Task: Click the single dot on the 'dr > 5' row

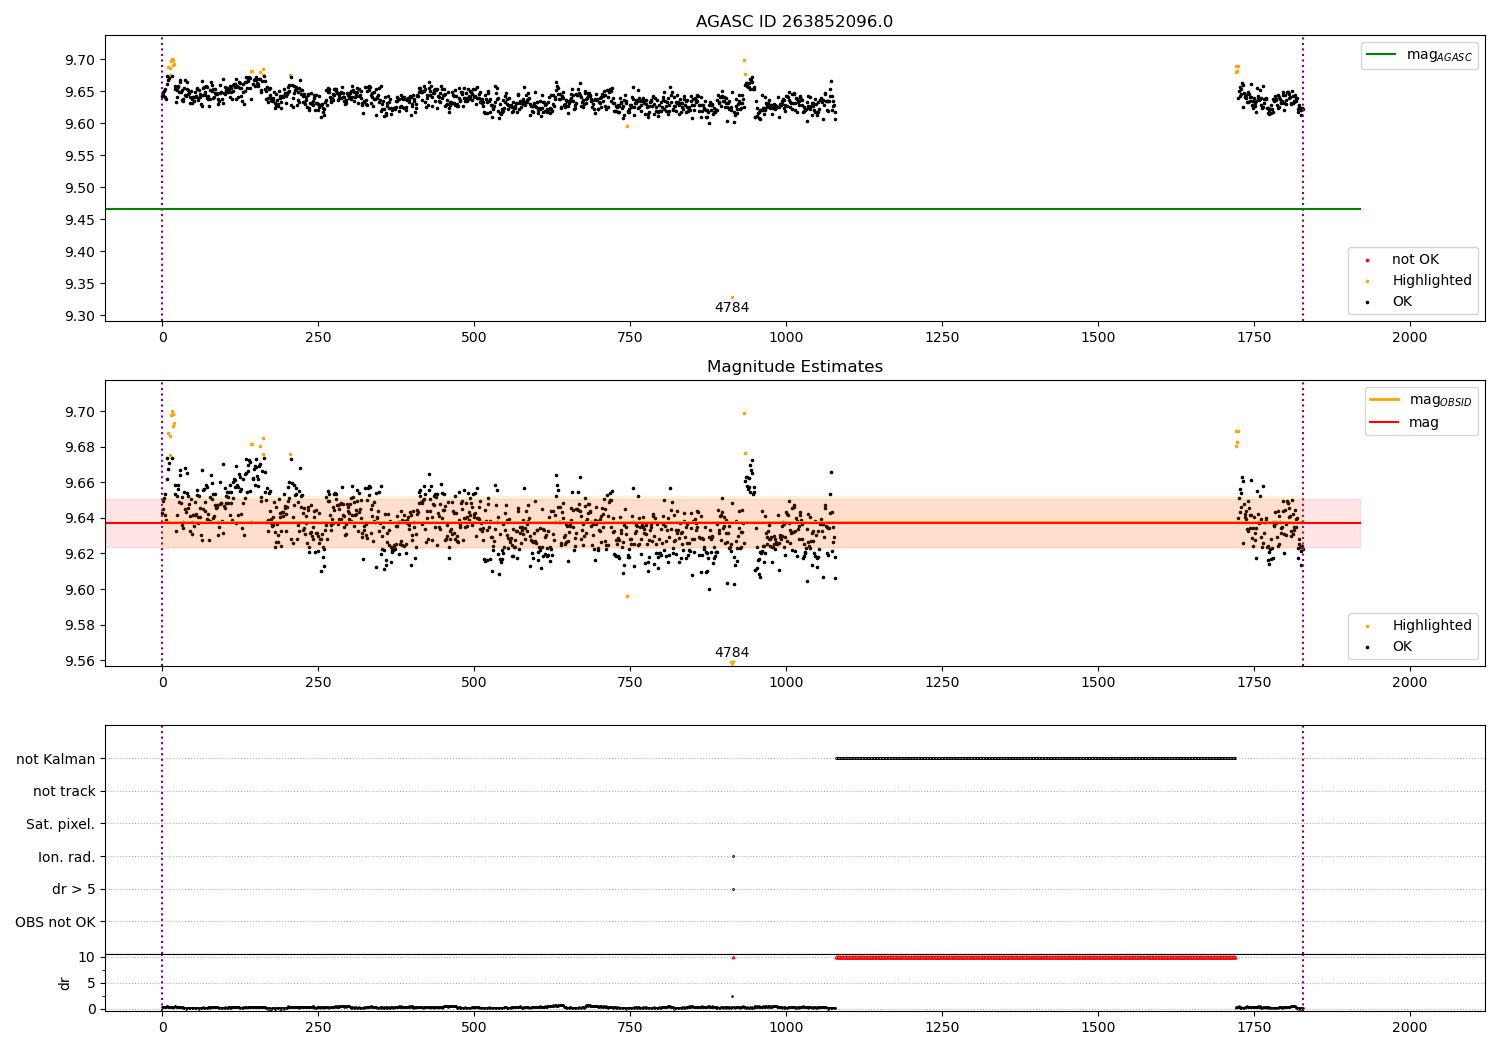Action: (x=733, y=889)
